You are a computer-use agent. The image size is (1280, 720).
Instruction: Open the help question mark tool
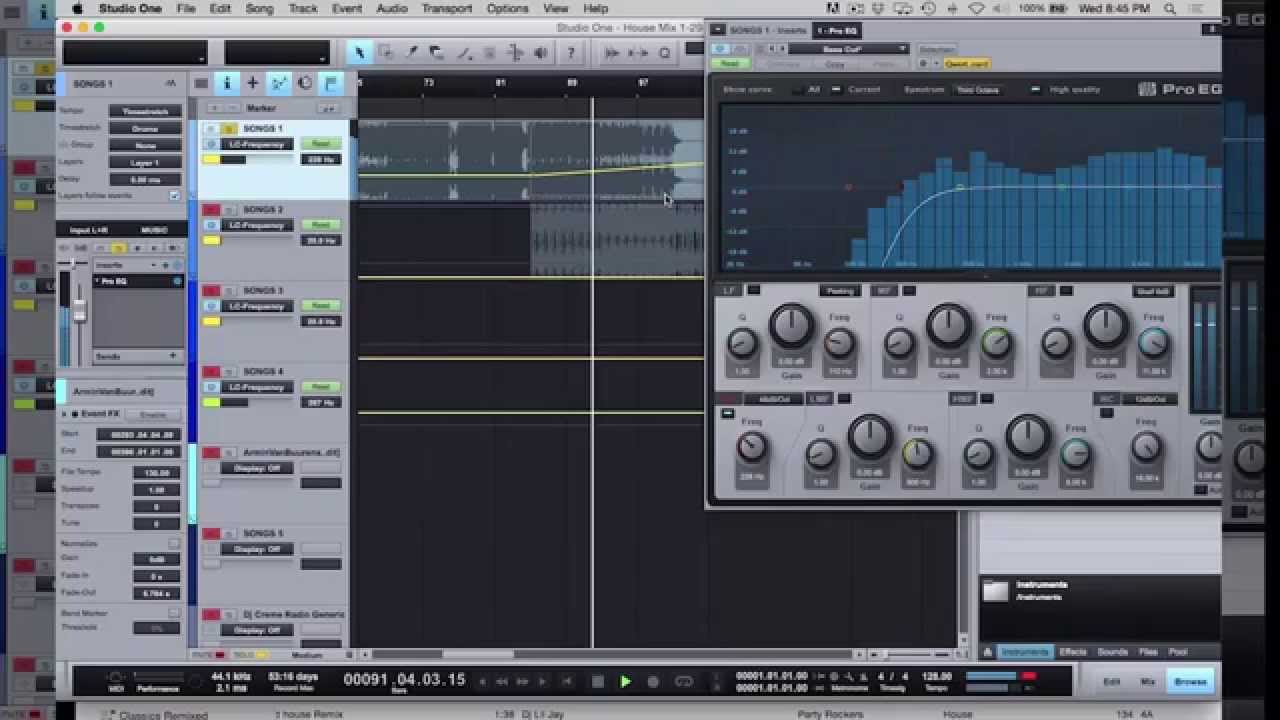pyautogui.click(x=571, y=53)
